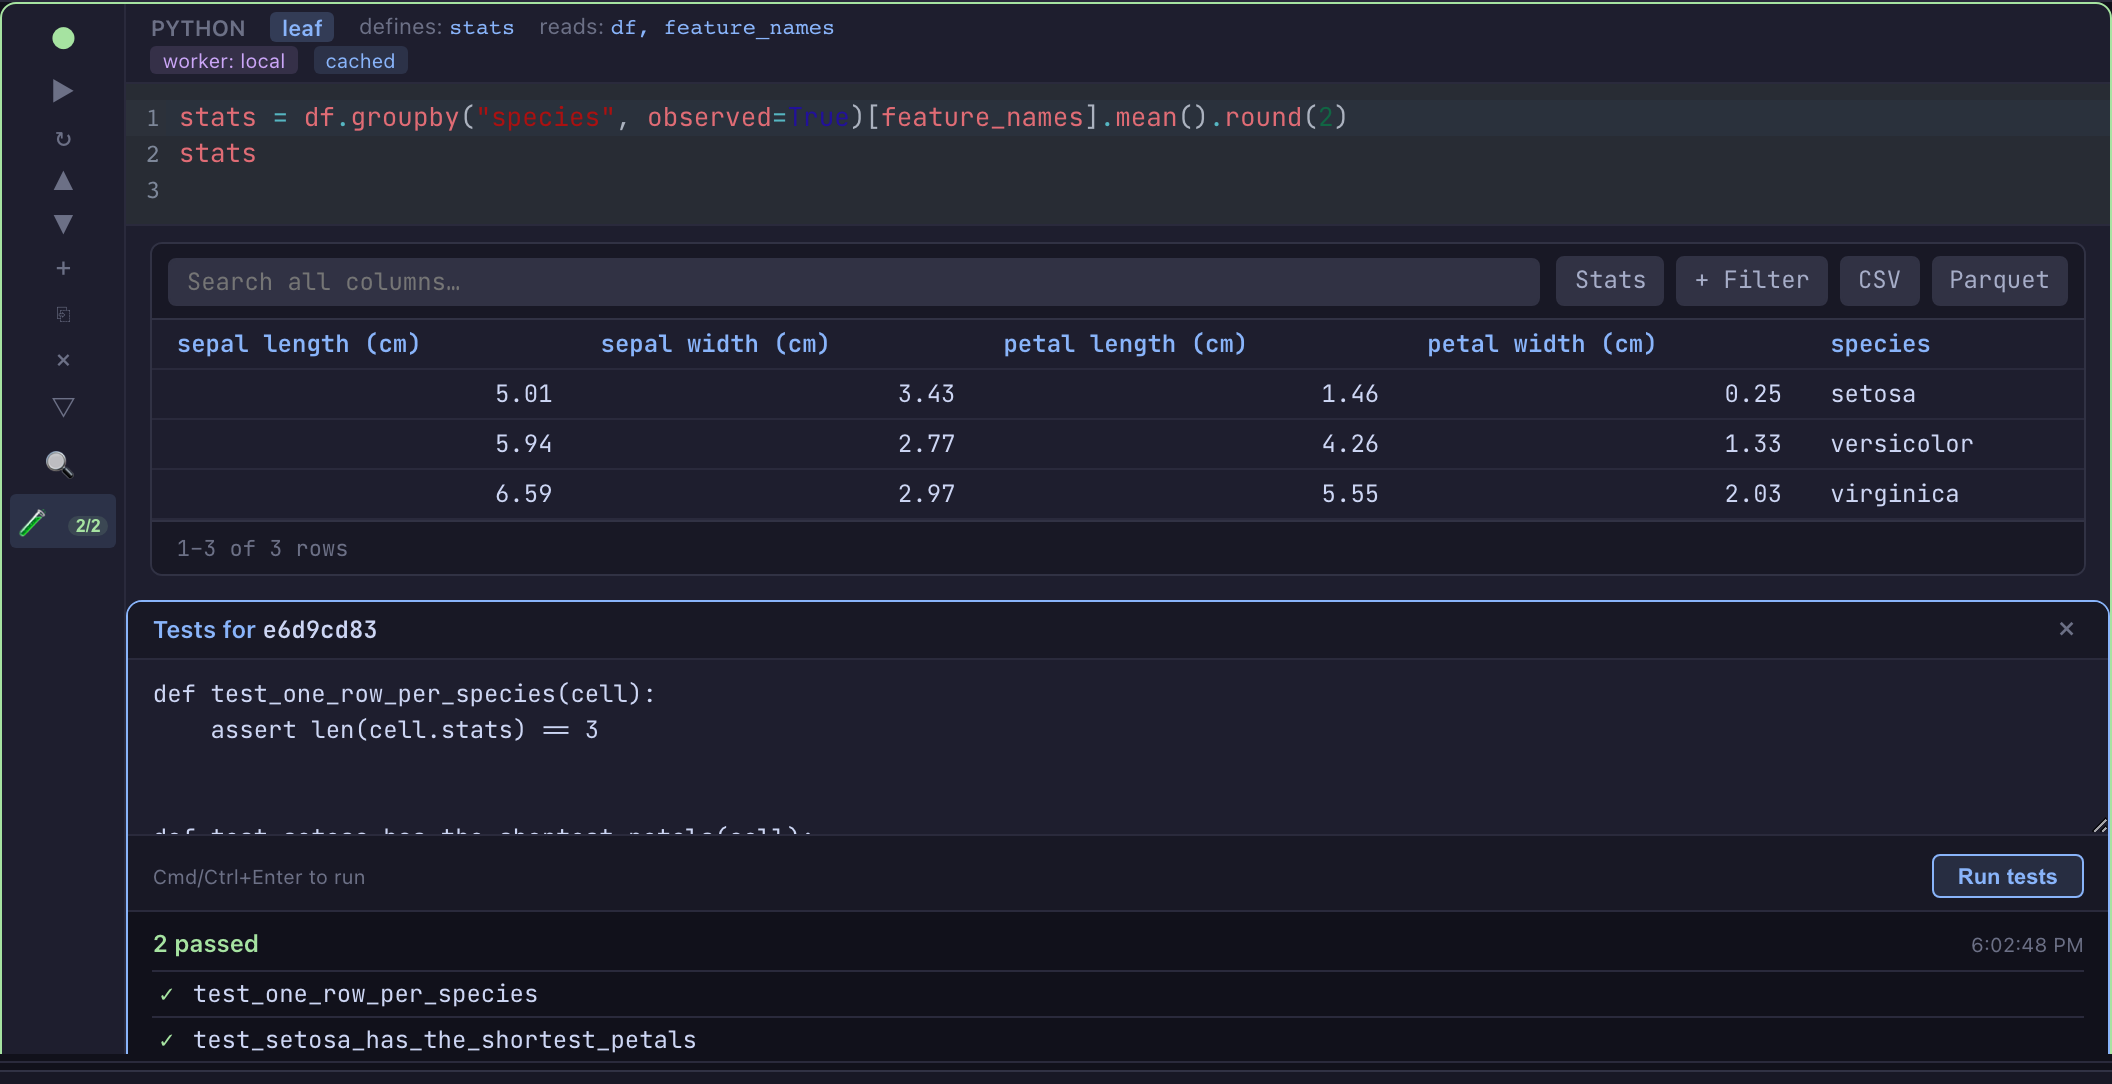Screen dimensions: 2112x1084
Task: Click the stats variable in defines
Action: pos(481,28)
